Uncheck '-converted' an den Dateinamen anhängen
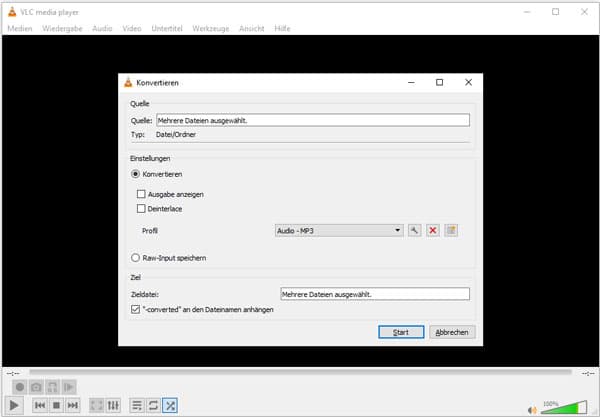600x417 pixels. click(x=136, y=309)
